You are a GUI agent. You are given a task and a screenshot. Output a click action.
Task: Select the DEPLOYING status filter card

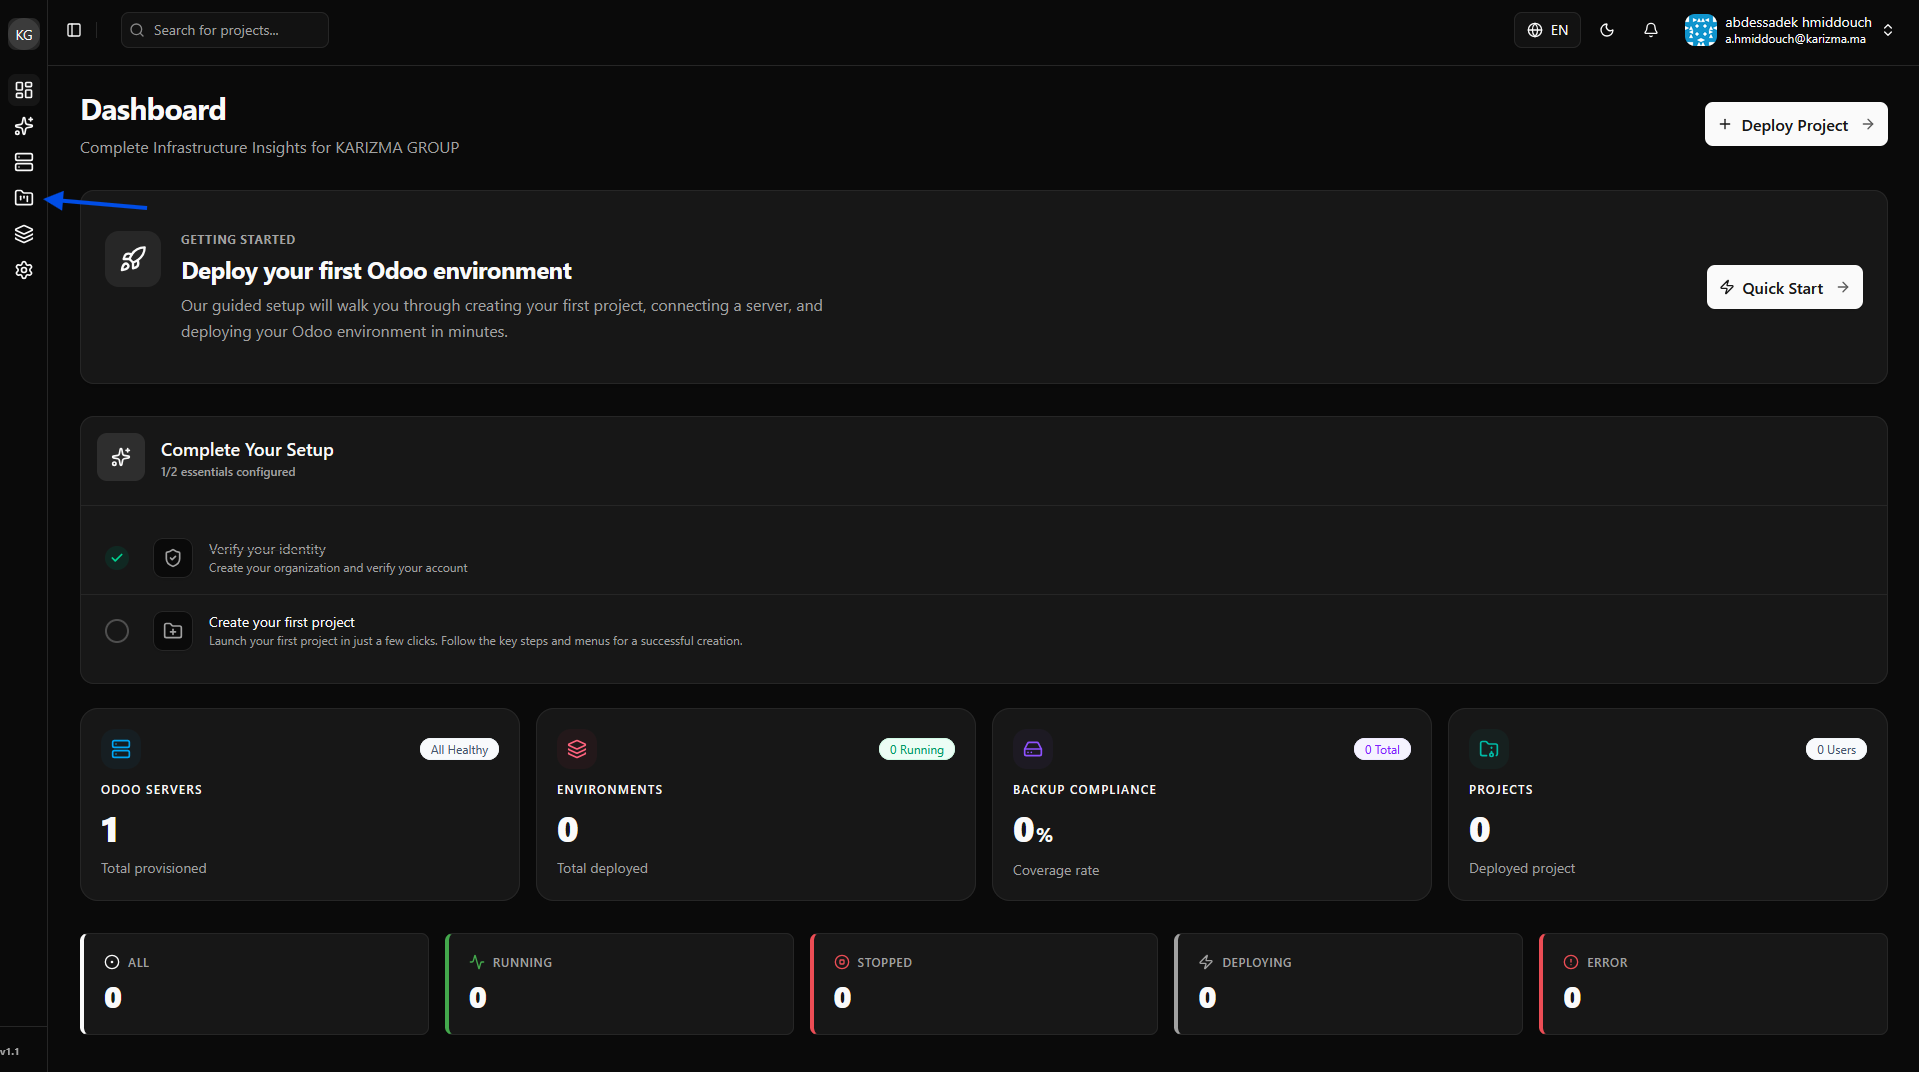[1349, 984]
